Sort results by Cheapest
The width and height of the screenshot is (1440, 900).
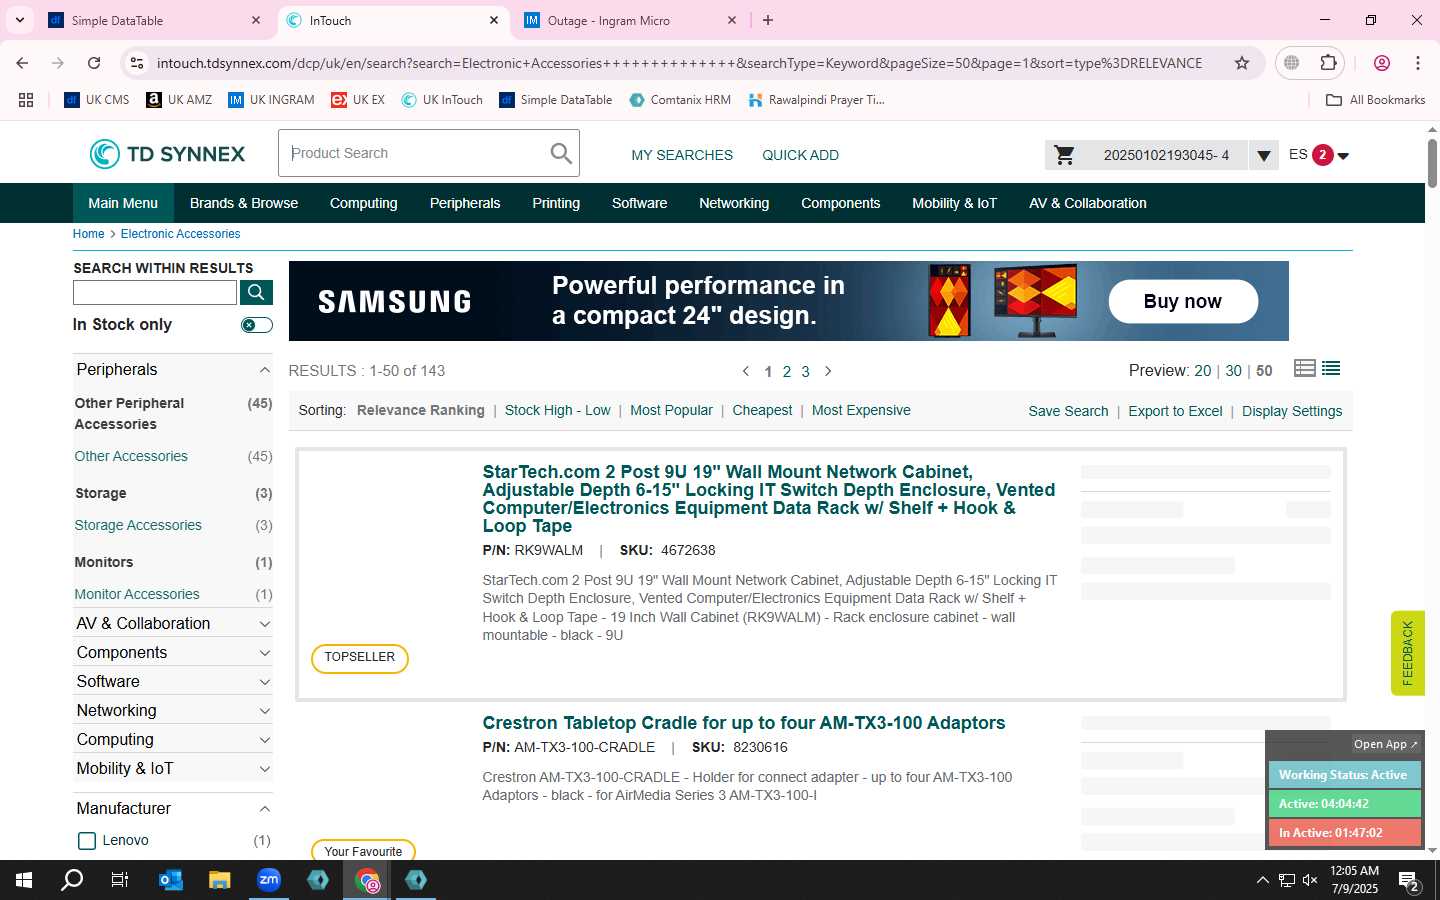[762, 410]
